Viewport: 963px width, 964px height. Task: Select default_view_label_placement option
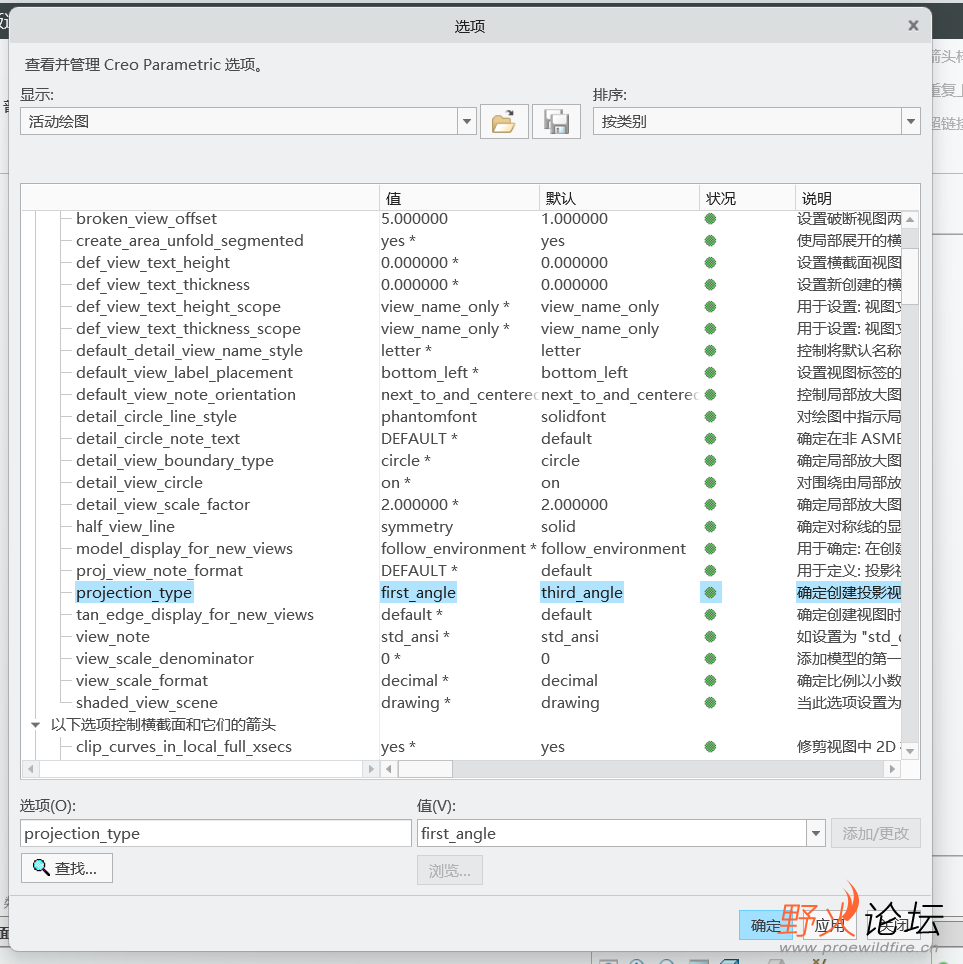coord(184,373)
